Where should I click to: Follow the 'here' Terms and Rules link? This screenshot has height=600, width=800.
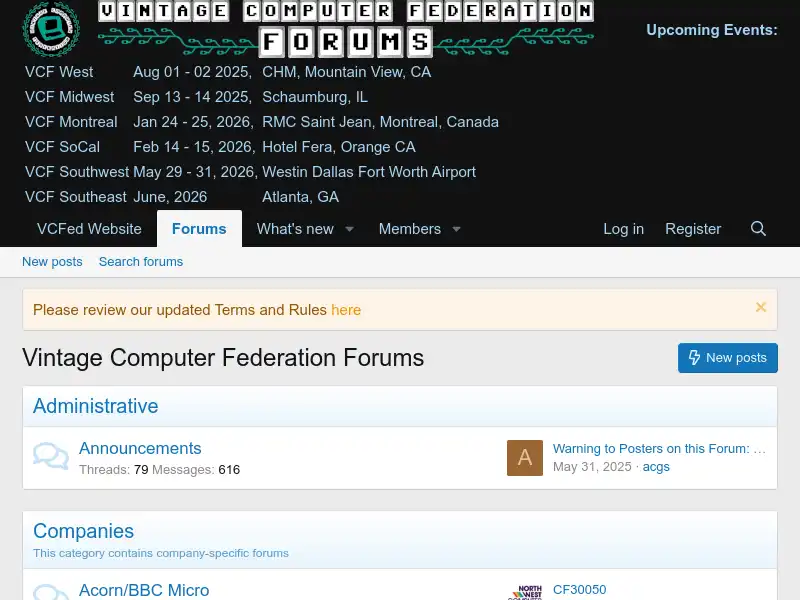[x=346, y=310]
